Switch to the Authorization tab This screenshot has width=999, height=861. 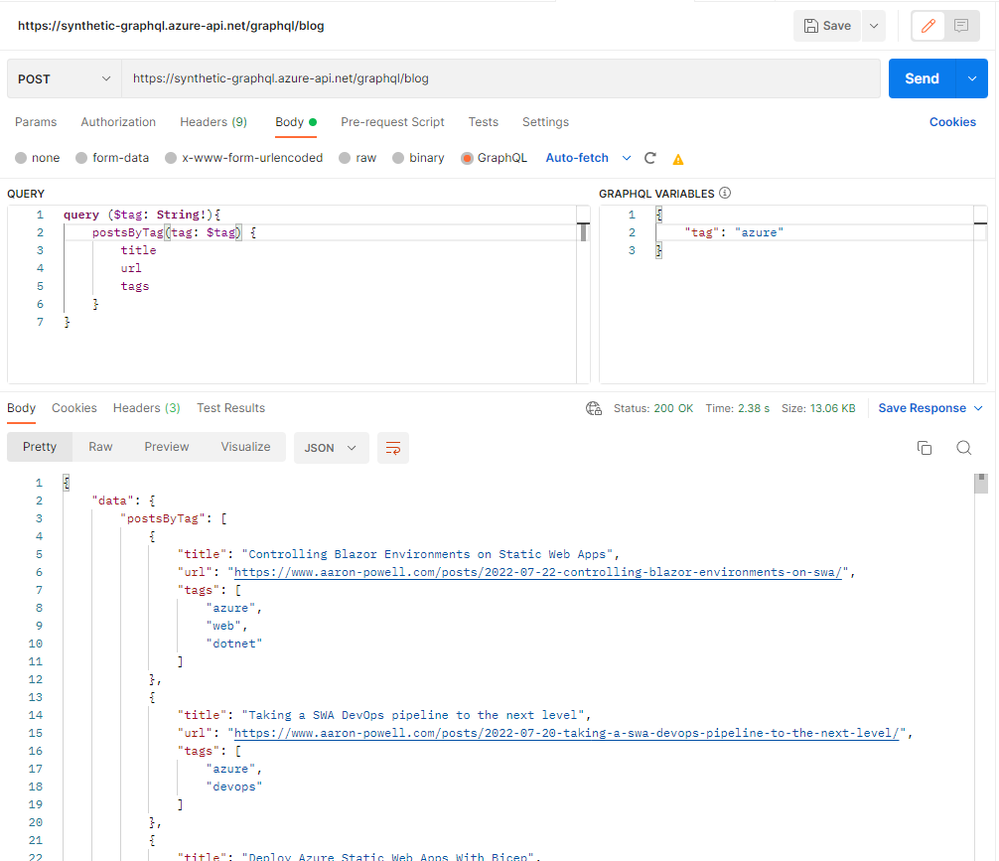click(x=118, y=122)
